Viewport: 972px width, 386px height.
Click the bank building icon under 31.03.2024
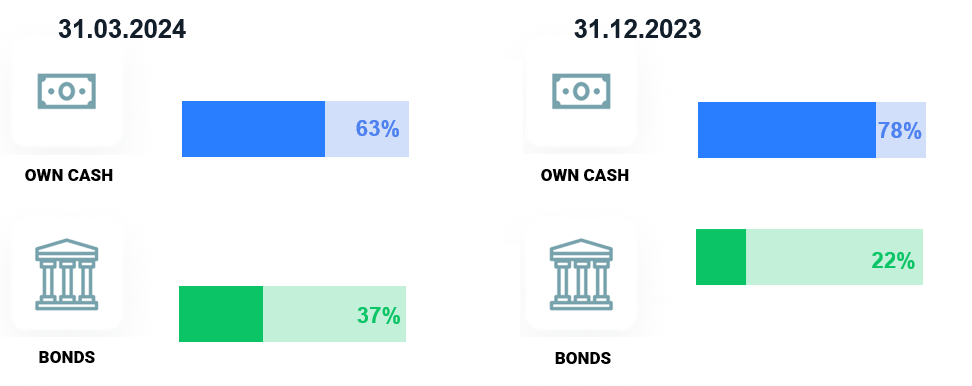point(66,274)
